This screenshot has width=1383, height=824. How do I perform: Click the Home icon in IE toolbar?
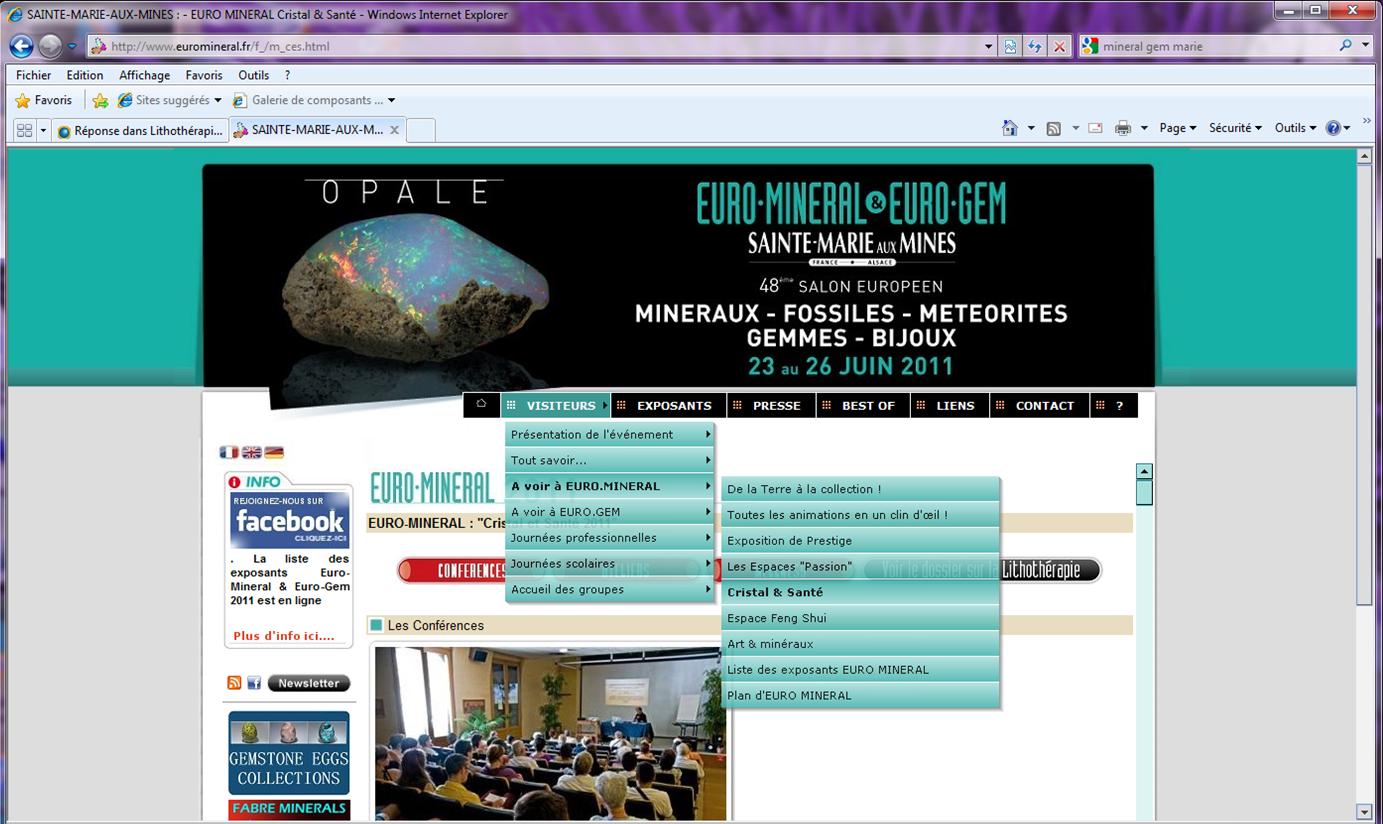(x=1010, y=128)
